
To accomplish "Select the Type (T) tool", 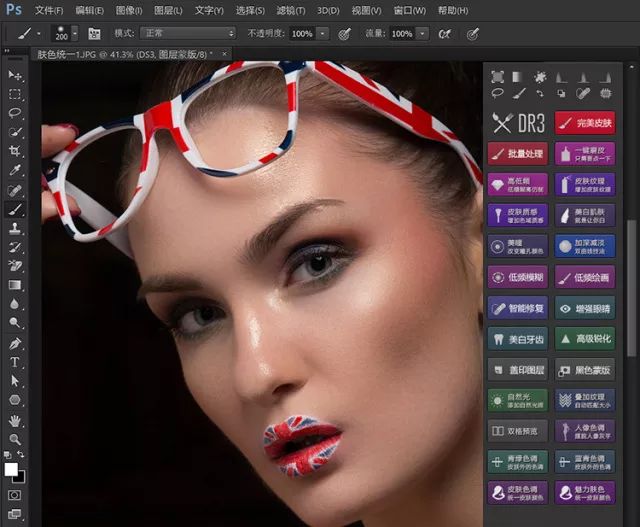I will click(x=15, y=361).
